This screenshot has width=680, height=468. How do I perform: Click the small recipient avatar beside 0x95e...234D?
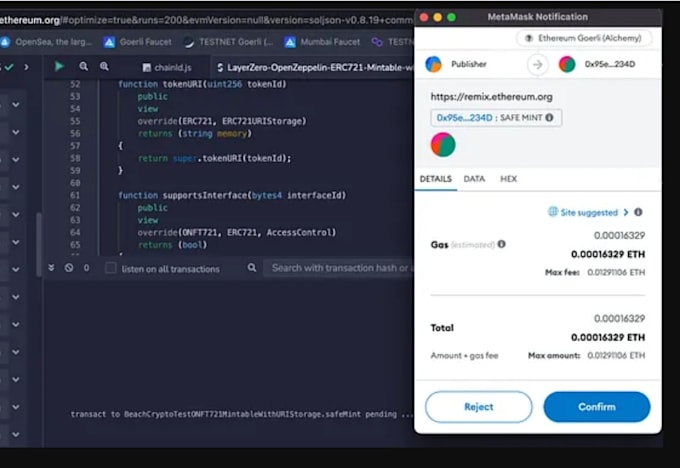coord(567,64)
